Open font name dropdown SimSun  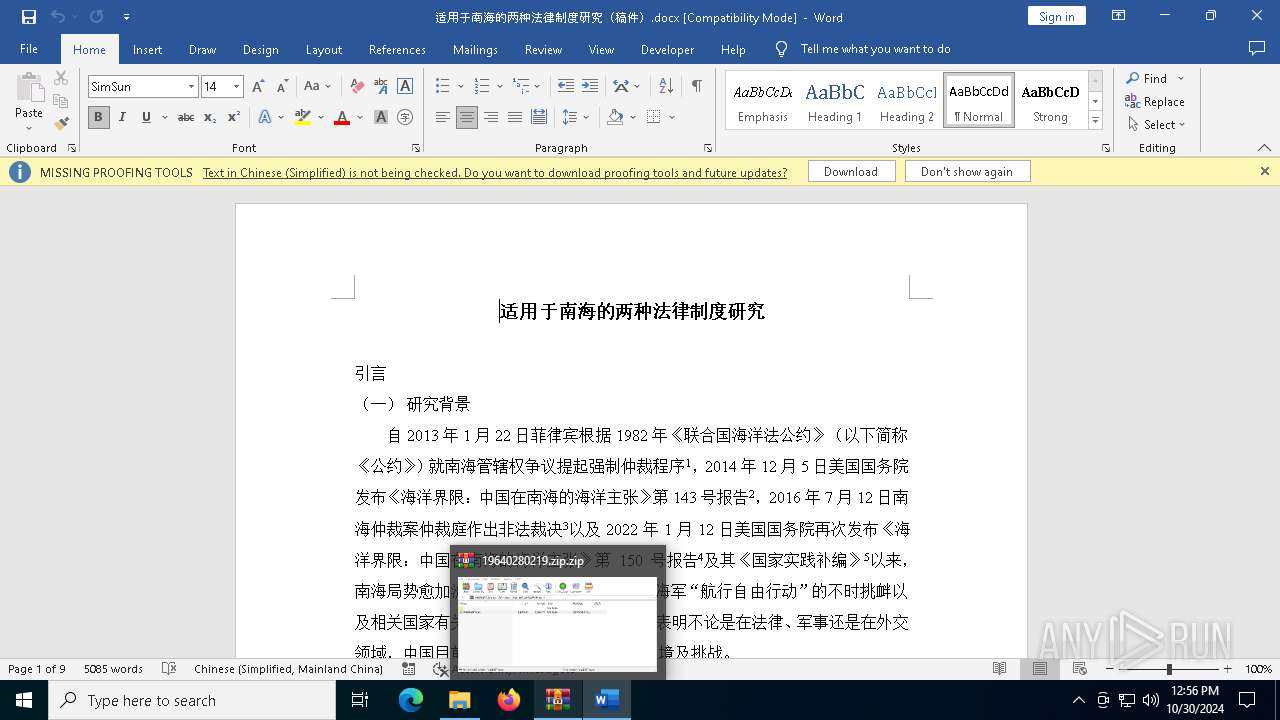191,87
